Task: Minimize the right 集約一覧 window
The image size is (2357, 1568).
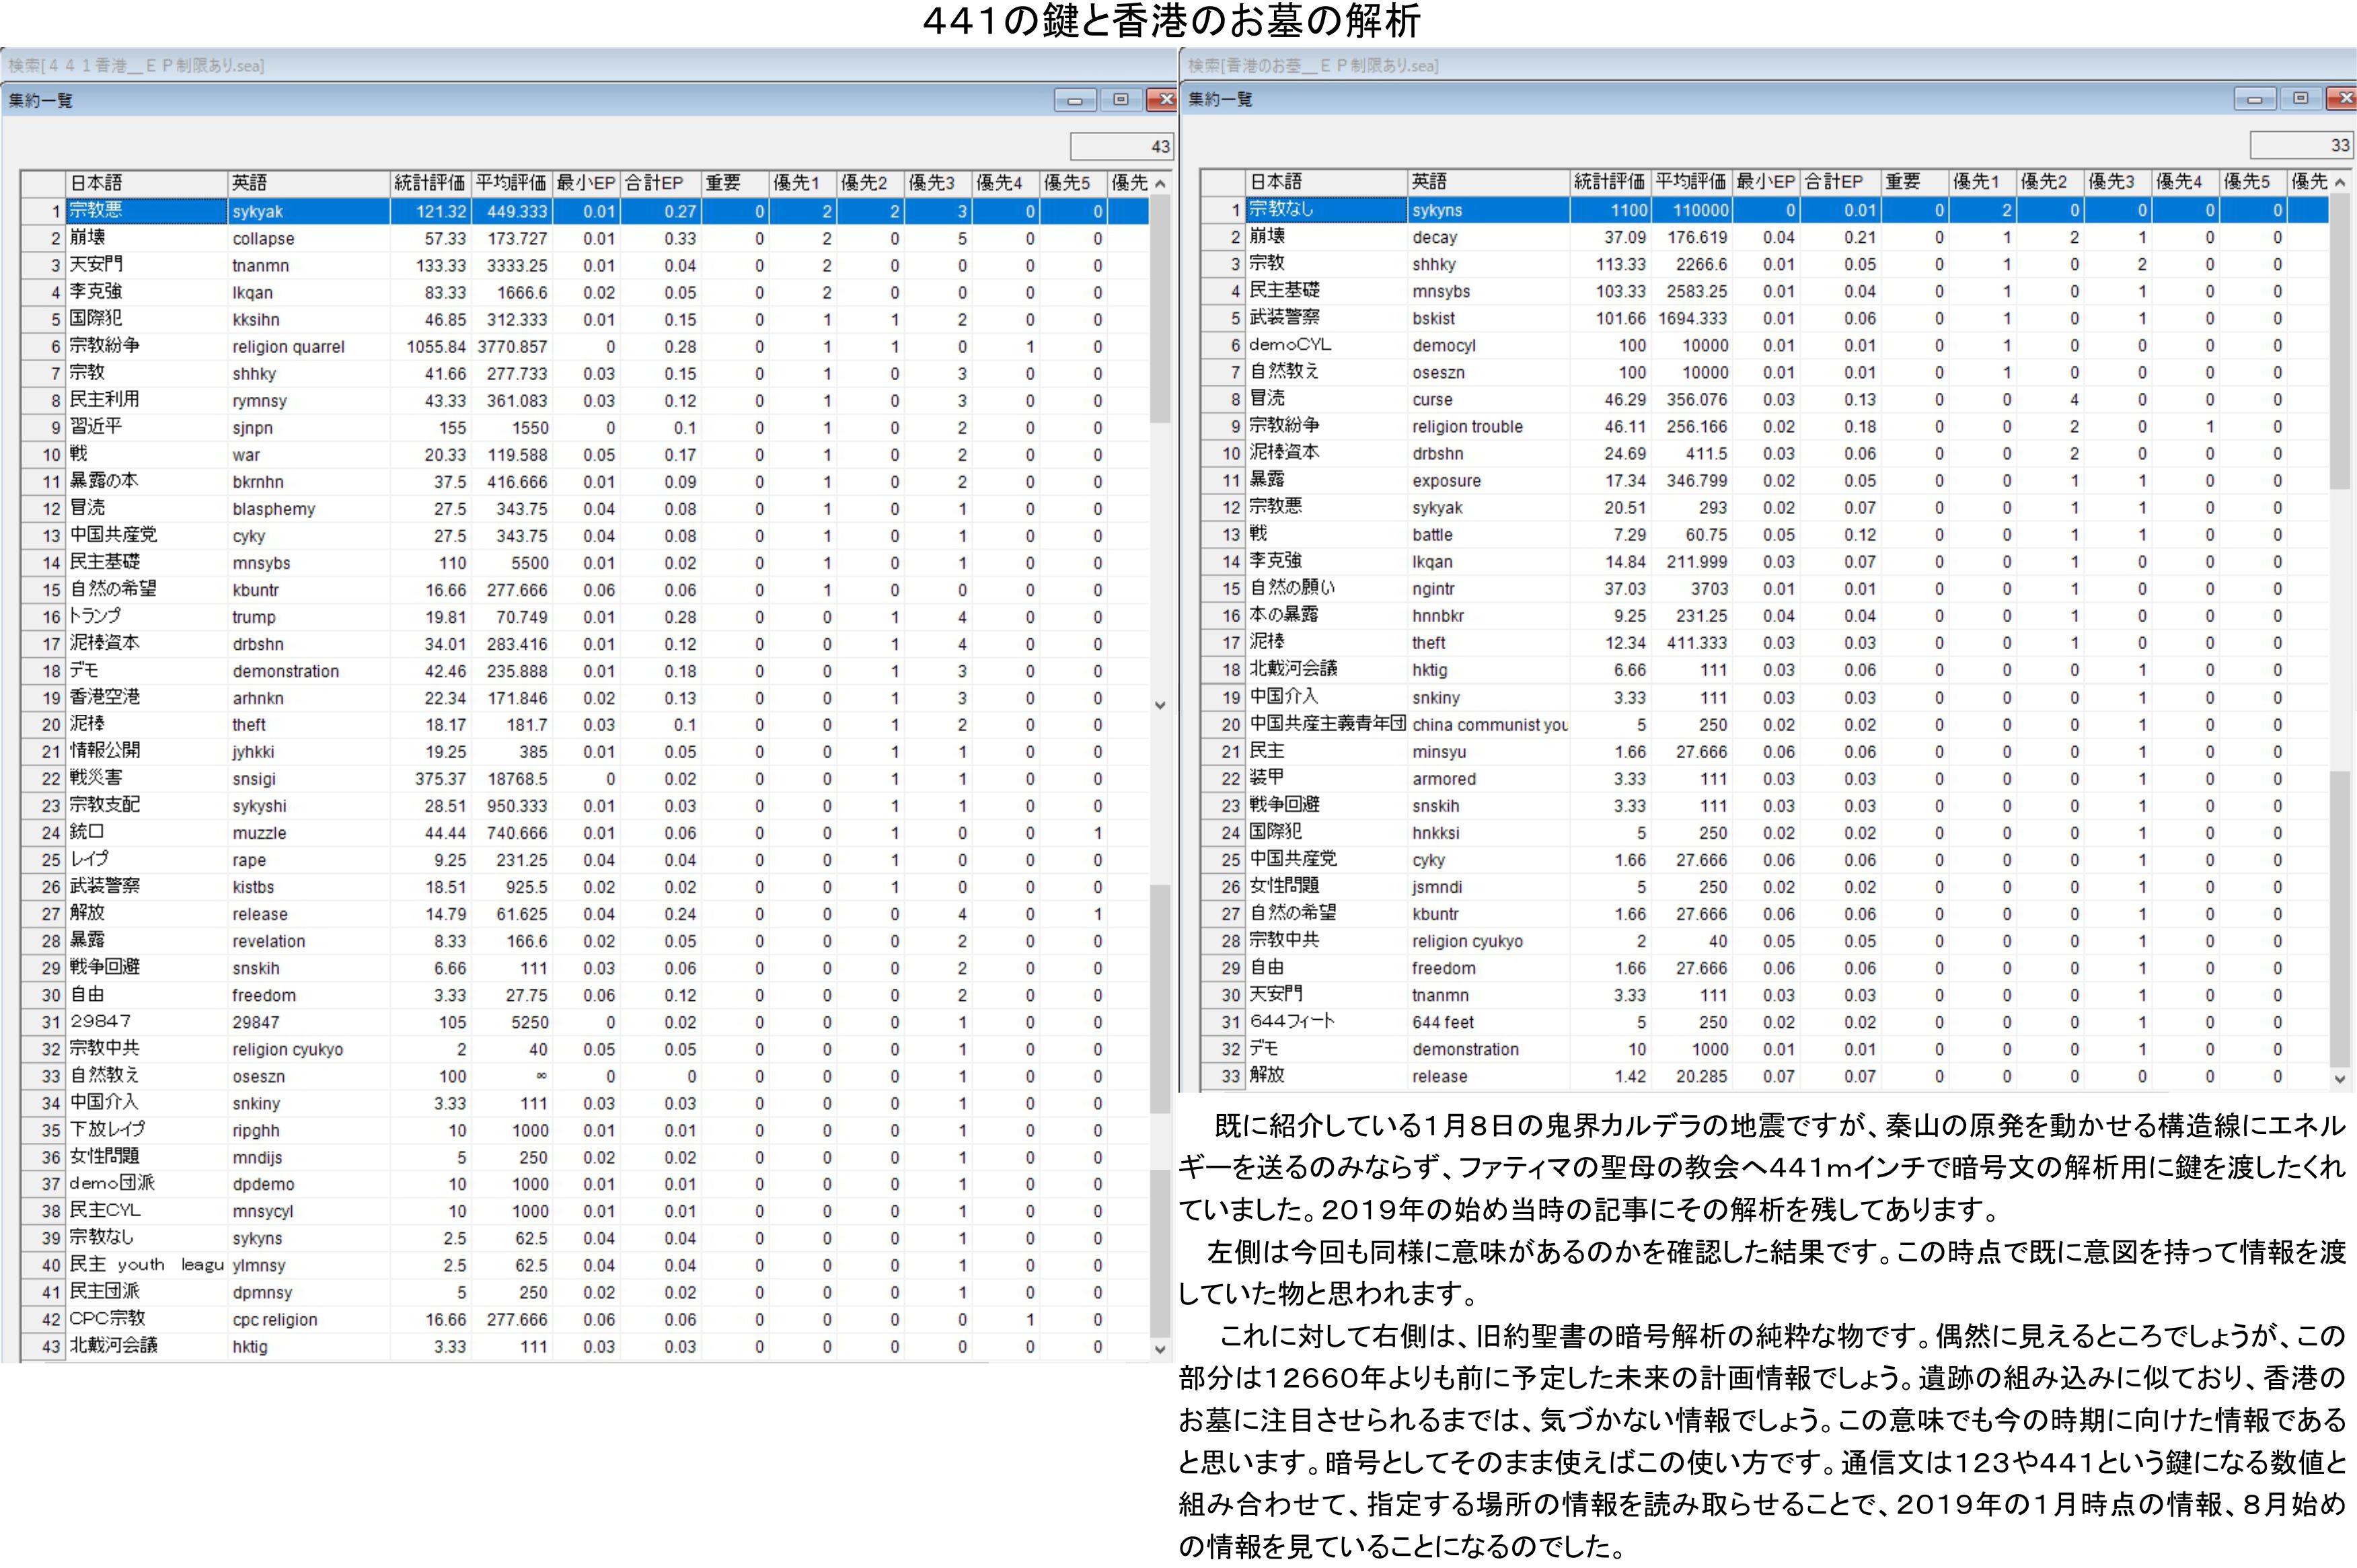Action: point(2255,99)
